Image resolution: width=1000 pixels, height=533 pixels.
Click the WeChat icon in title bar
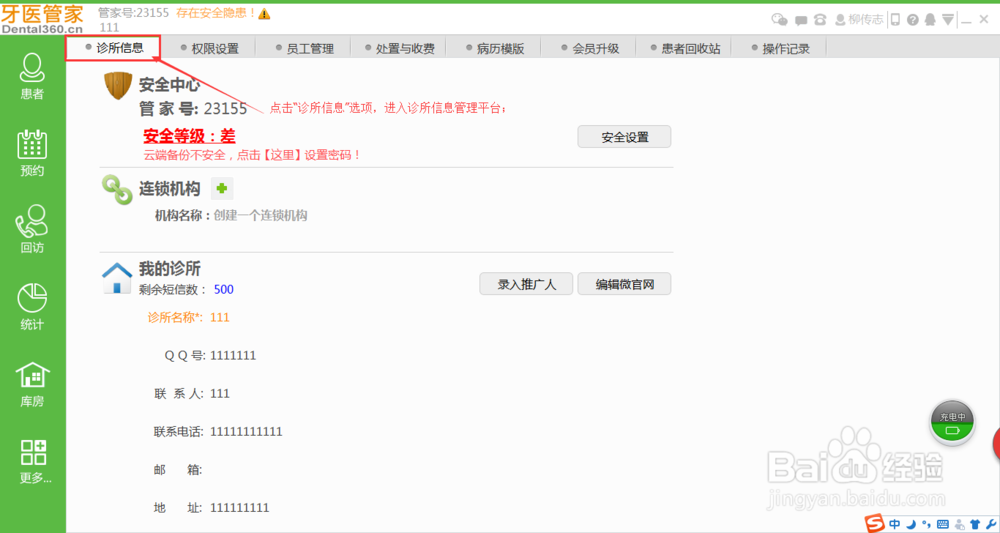(x=779, y=20)
